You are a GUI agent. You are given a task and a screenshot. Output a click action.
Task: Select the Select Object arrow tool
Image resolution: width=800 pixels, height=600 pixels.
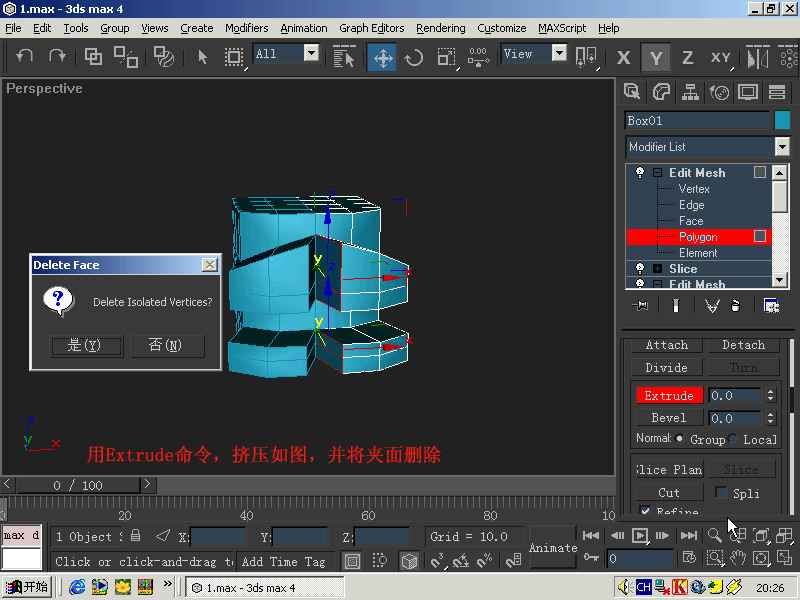pos(202,56)
